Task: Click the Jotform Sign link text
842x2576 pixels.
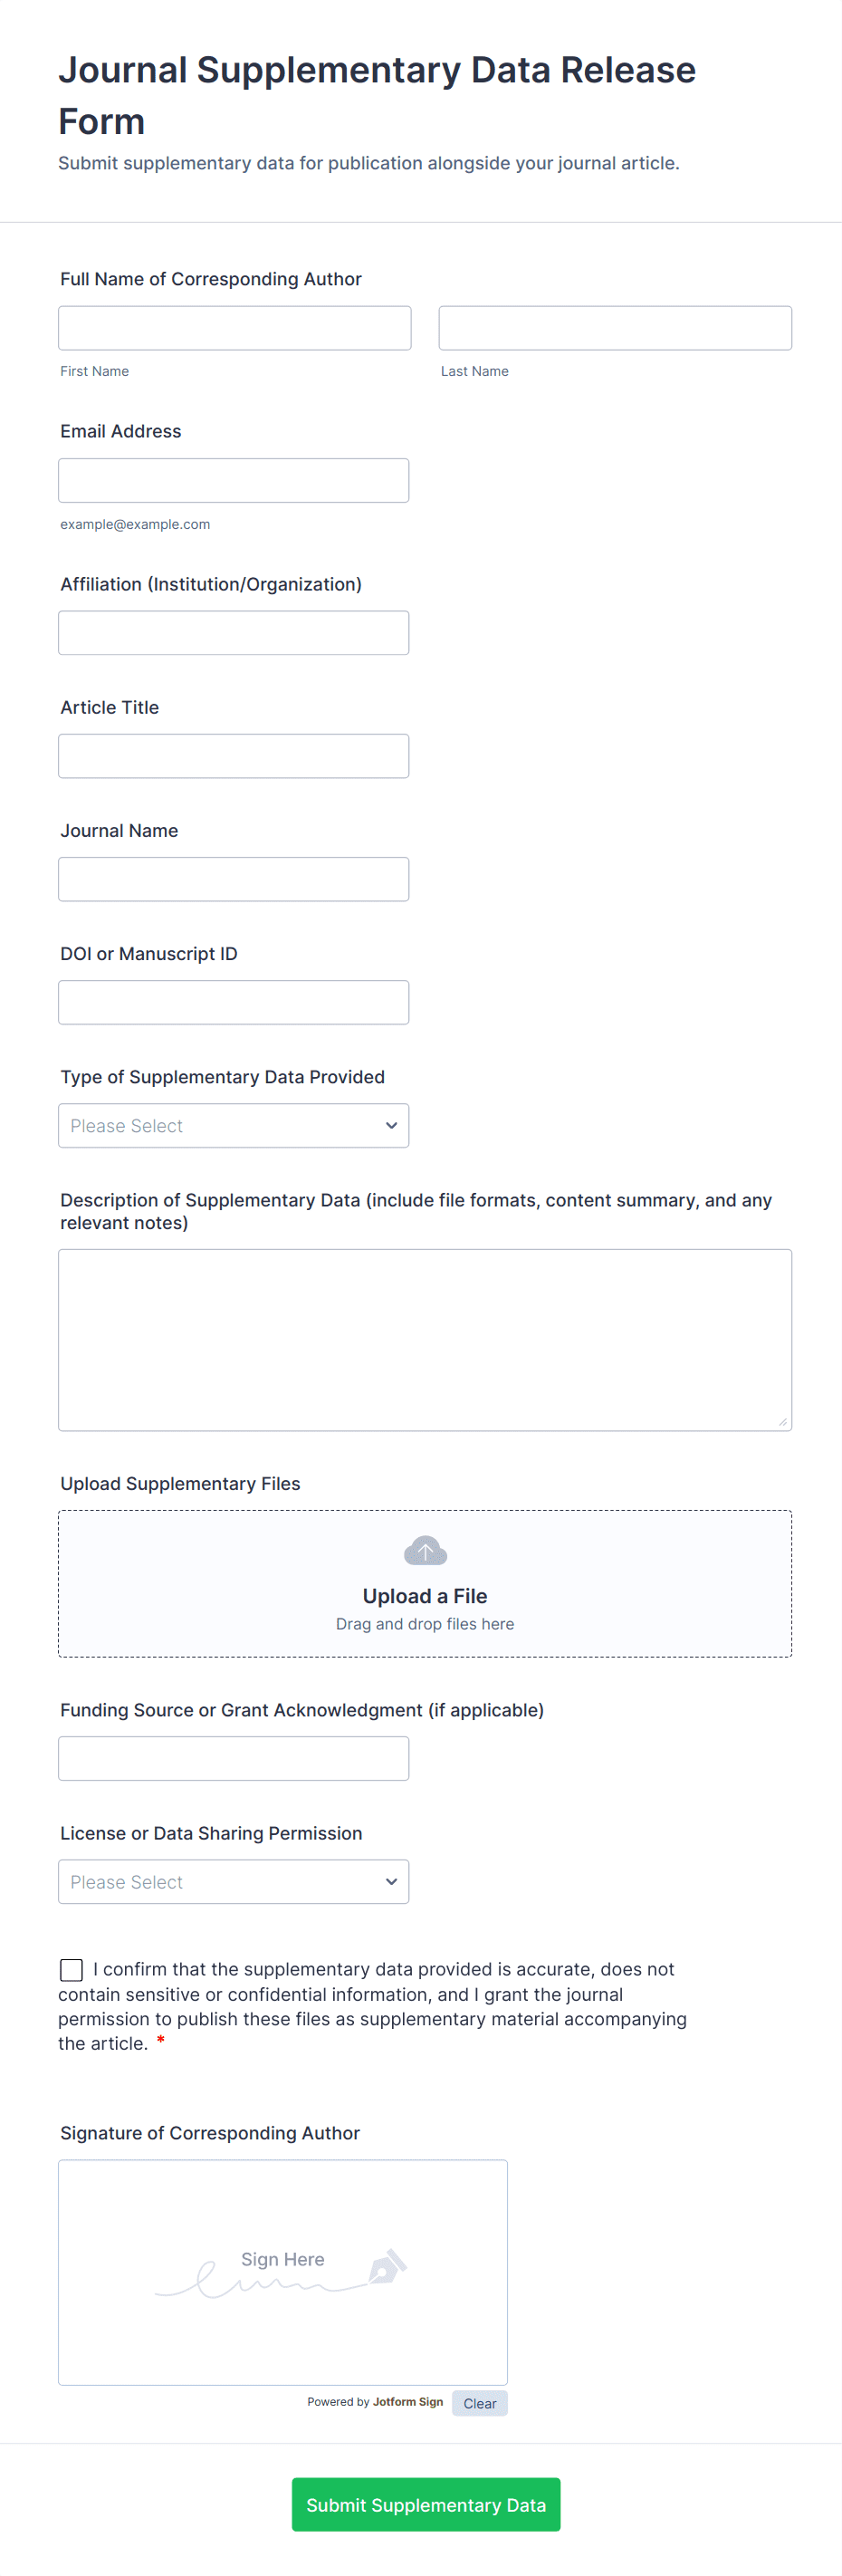Action: point(407,2402)
